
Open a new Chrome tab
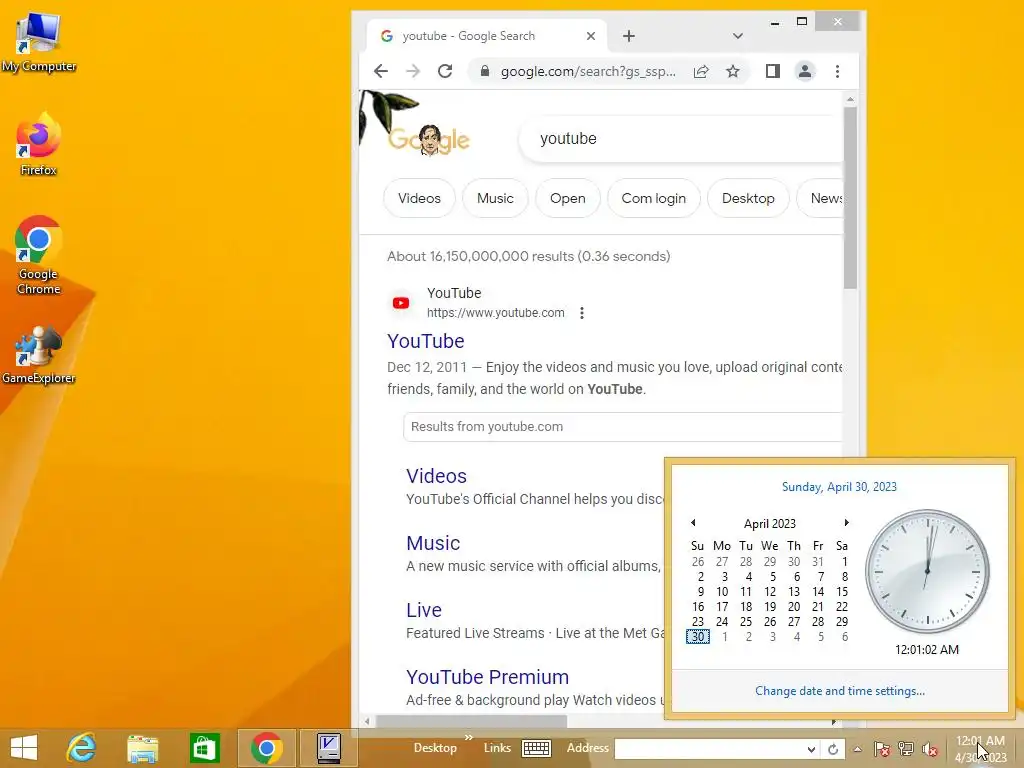tap(629, 36)
